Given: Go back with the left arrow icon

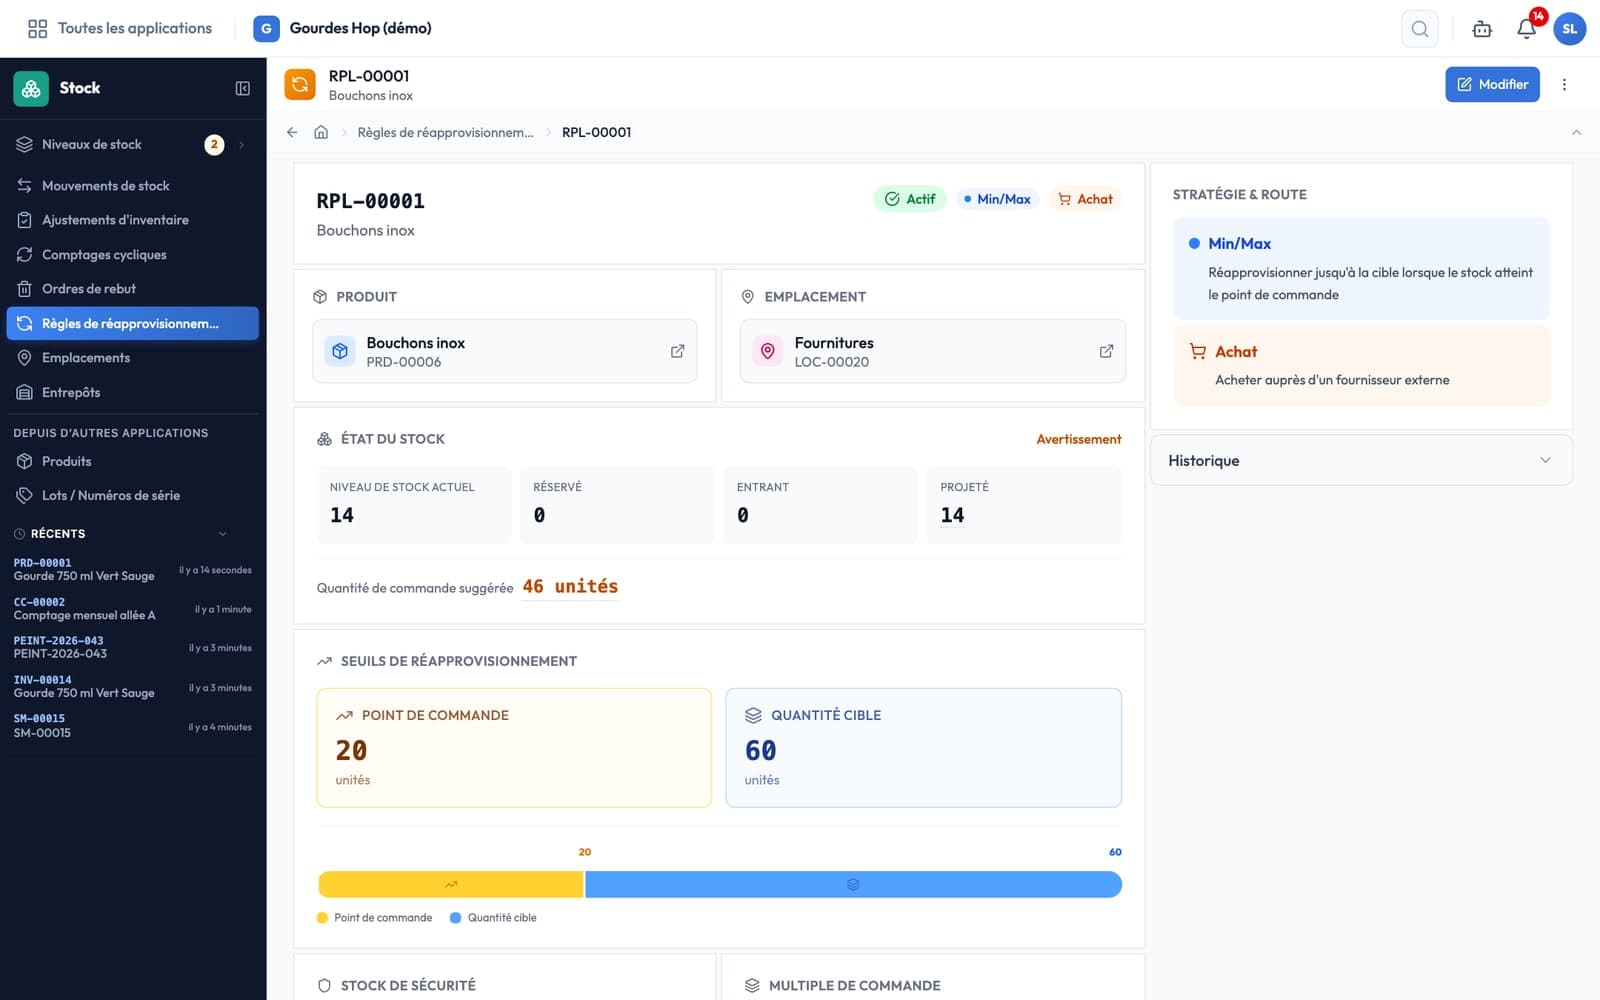Looking at the screenshot, I should pos(292,132).
